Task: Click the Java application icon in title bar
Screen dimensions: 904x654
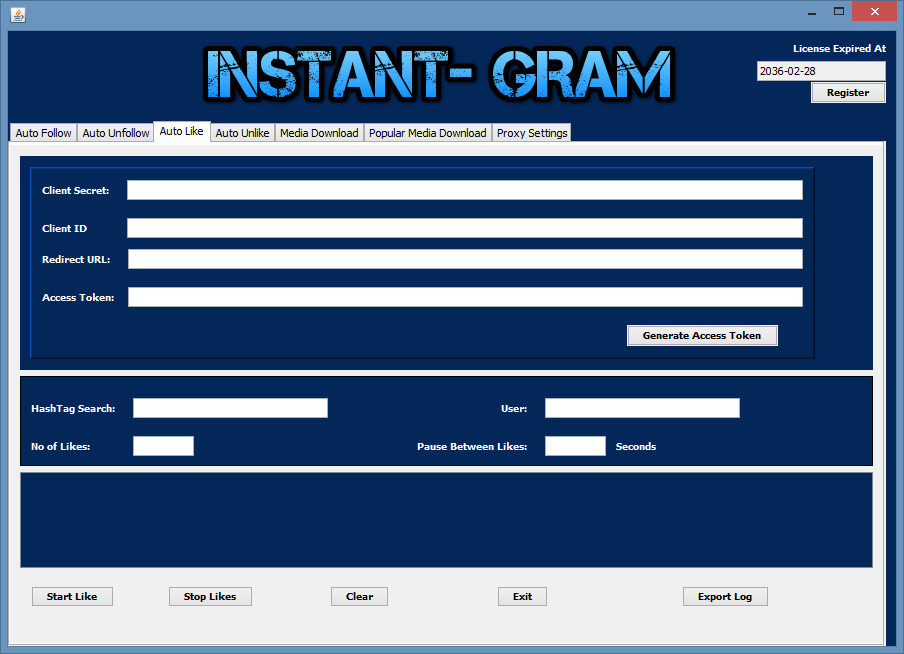Action: 18,14
